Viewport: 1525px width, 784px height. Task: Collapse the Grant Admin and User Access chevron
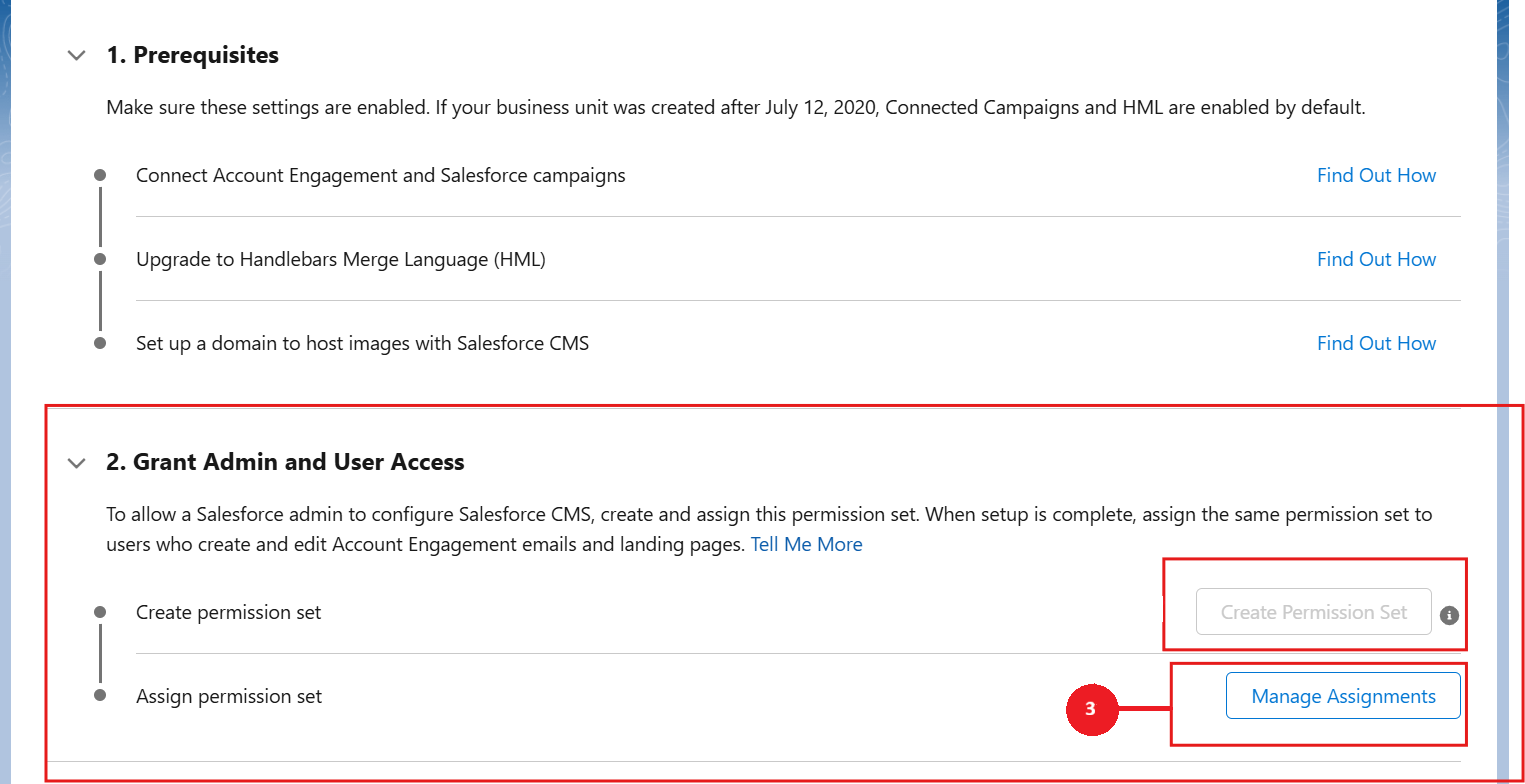(x=76, y=463)
